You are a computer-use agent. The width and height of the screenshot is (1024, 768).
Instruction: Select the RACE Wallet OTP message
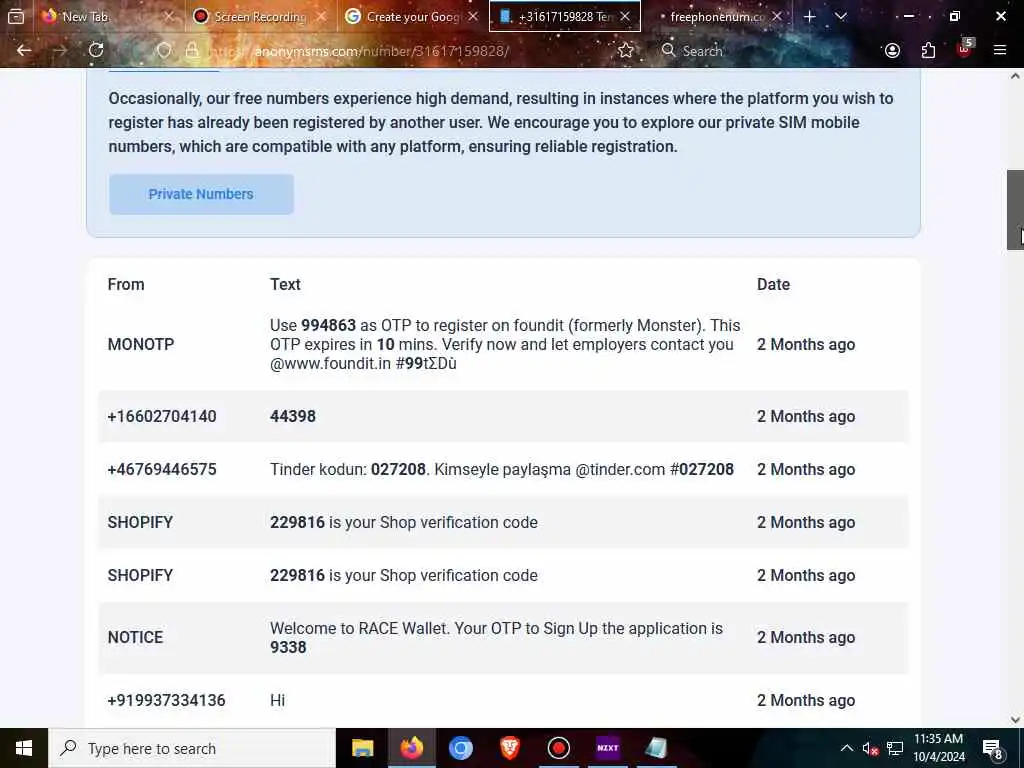point(496,638)
